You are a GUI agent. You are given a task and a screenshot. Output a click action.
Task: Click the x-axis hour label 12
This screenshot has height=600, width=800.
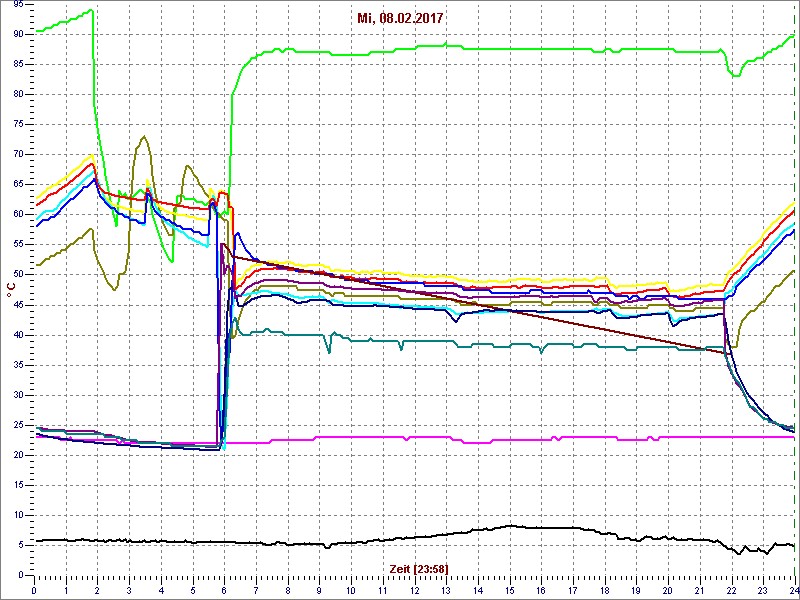pyautogui.click(x=415, y=590)
